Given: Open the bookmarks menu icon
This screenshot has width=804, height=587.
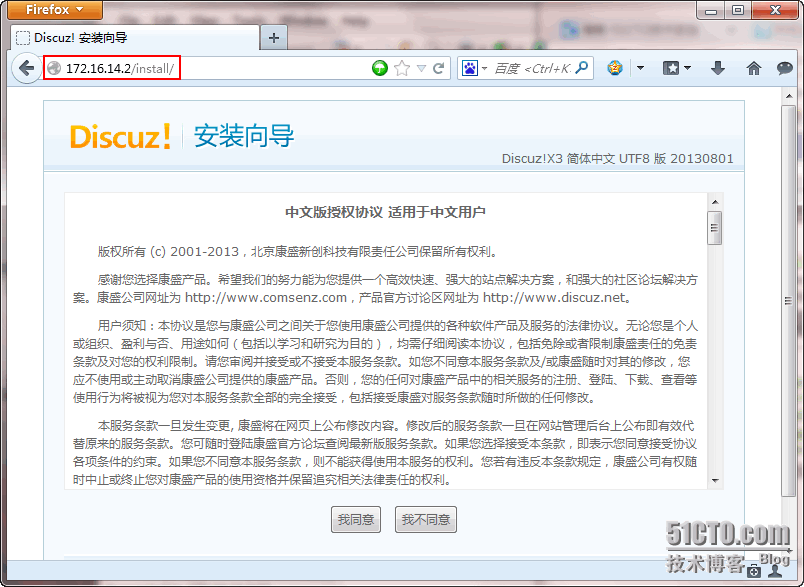Looking at the screenshot, I should click(671, 68).
